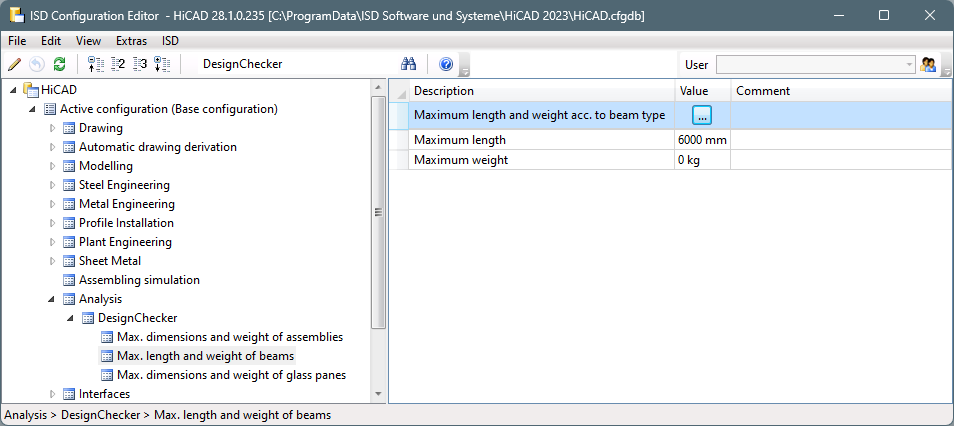Screen dimensions: 954x426
Task: Click the Active configuration list icon
Action: coord(50,110)
